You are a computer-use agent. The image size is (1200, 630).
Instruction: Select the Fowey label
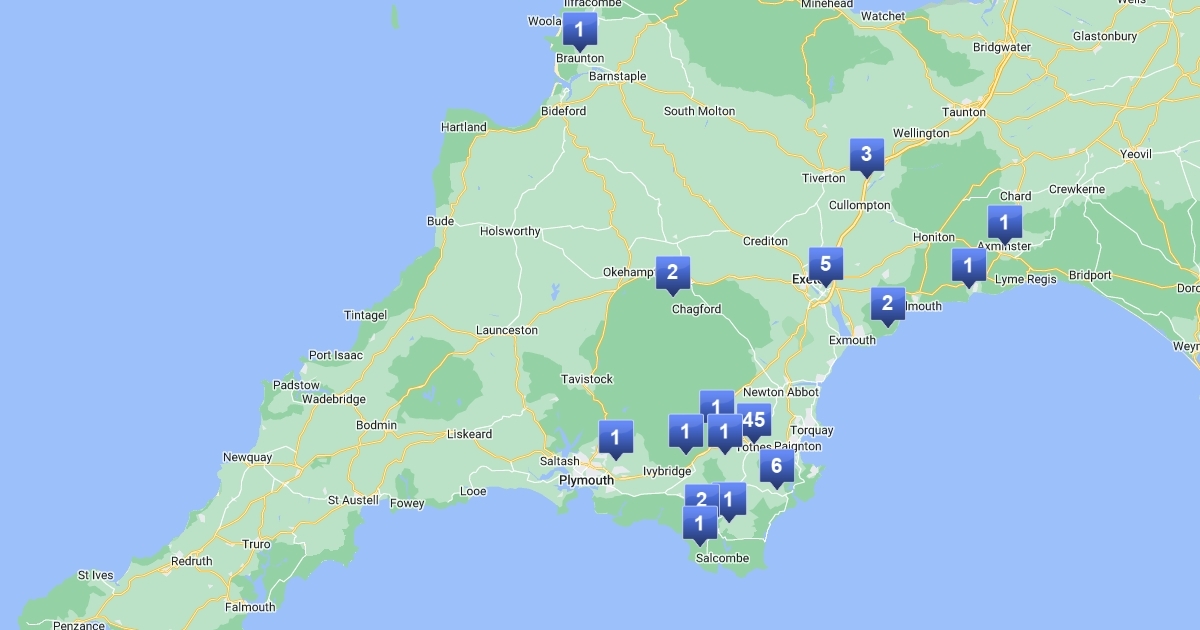click(x=407, y=503)
